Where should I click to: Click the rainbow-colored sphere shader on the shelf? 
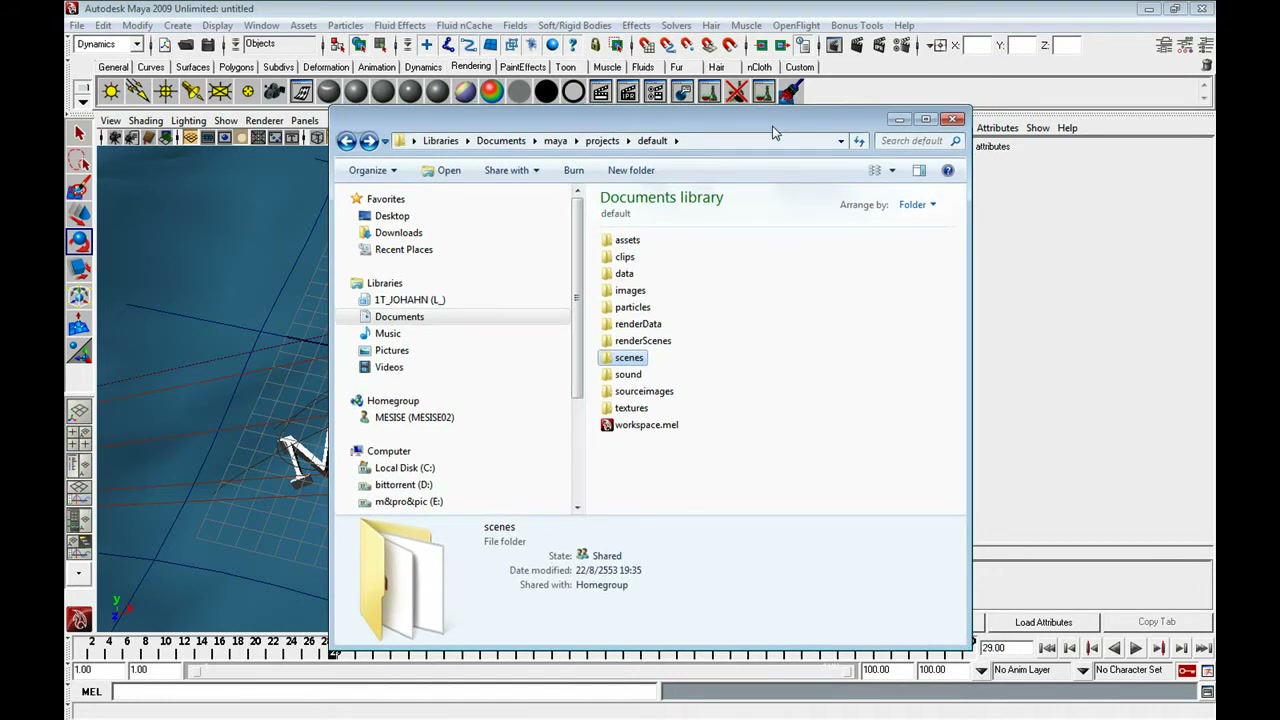click(x=491, y=92)
